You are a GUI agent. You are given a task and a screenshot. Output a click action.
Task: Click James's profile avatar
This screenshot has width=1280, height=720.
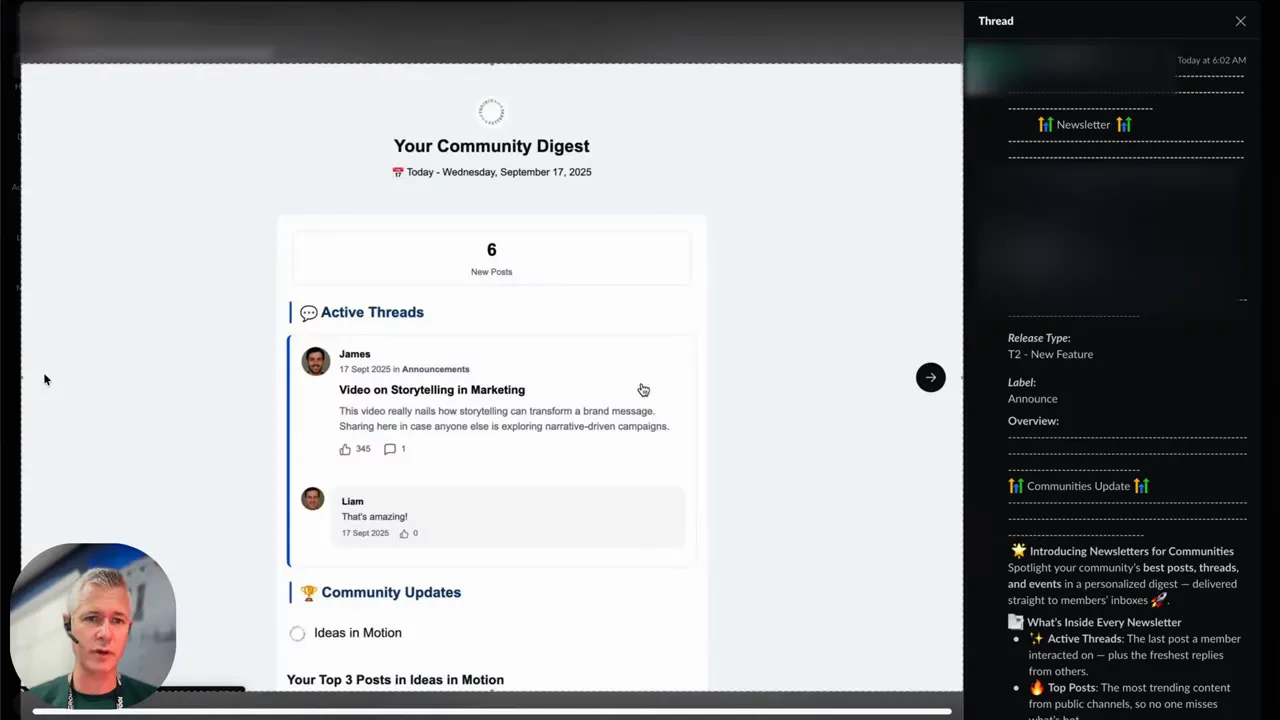point(316,361)
